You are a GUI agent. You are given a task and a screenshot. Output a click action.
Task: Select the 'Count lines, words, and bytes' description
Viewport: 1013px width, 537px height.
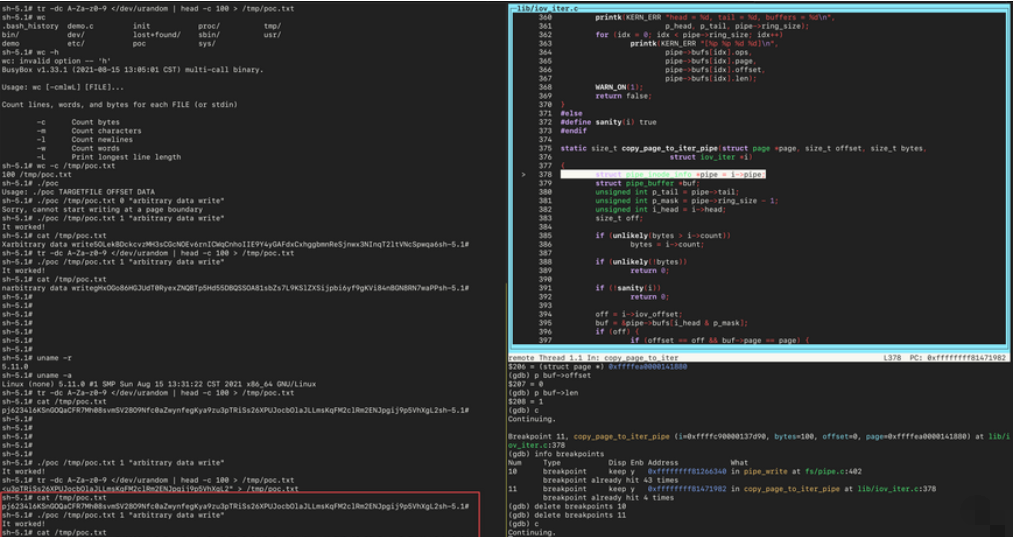click(120, 105)
